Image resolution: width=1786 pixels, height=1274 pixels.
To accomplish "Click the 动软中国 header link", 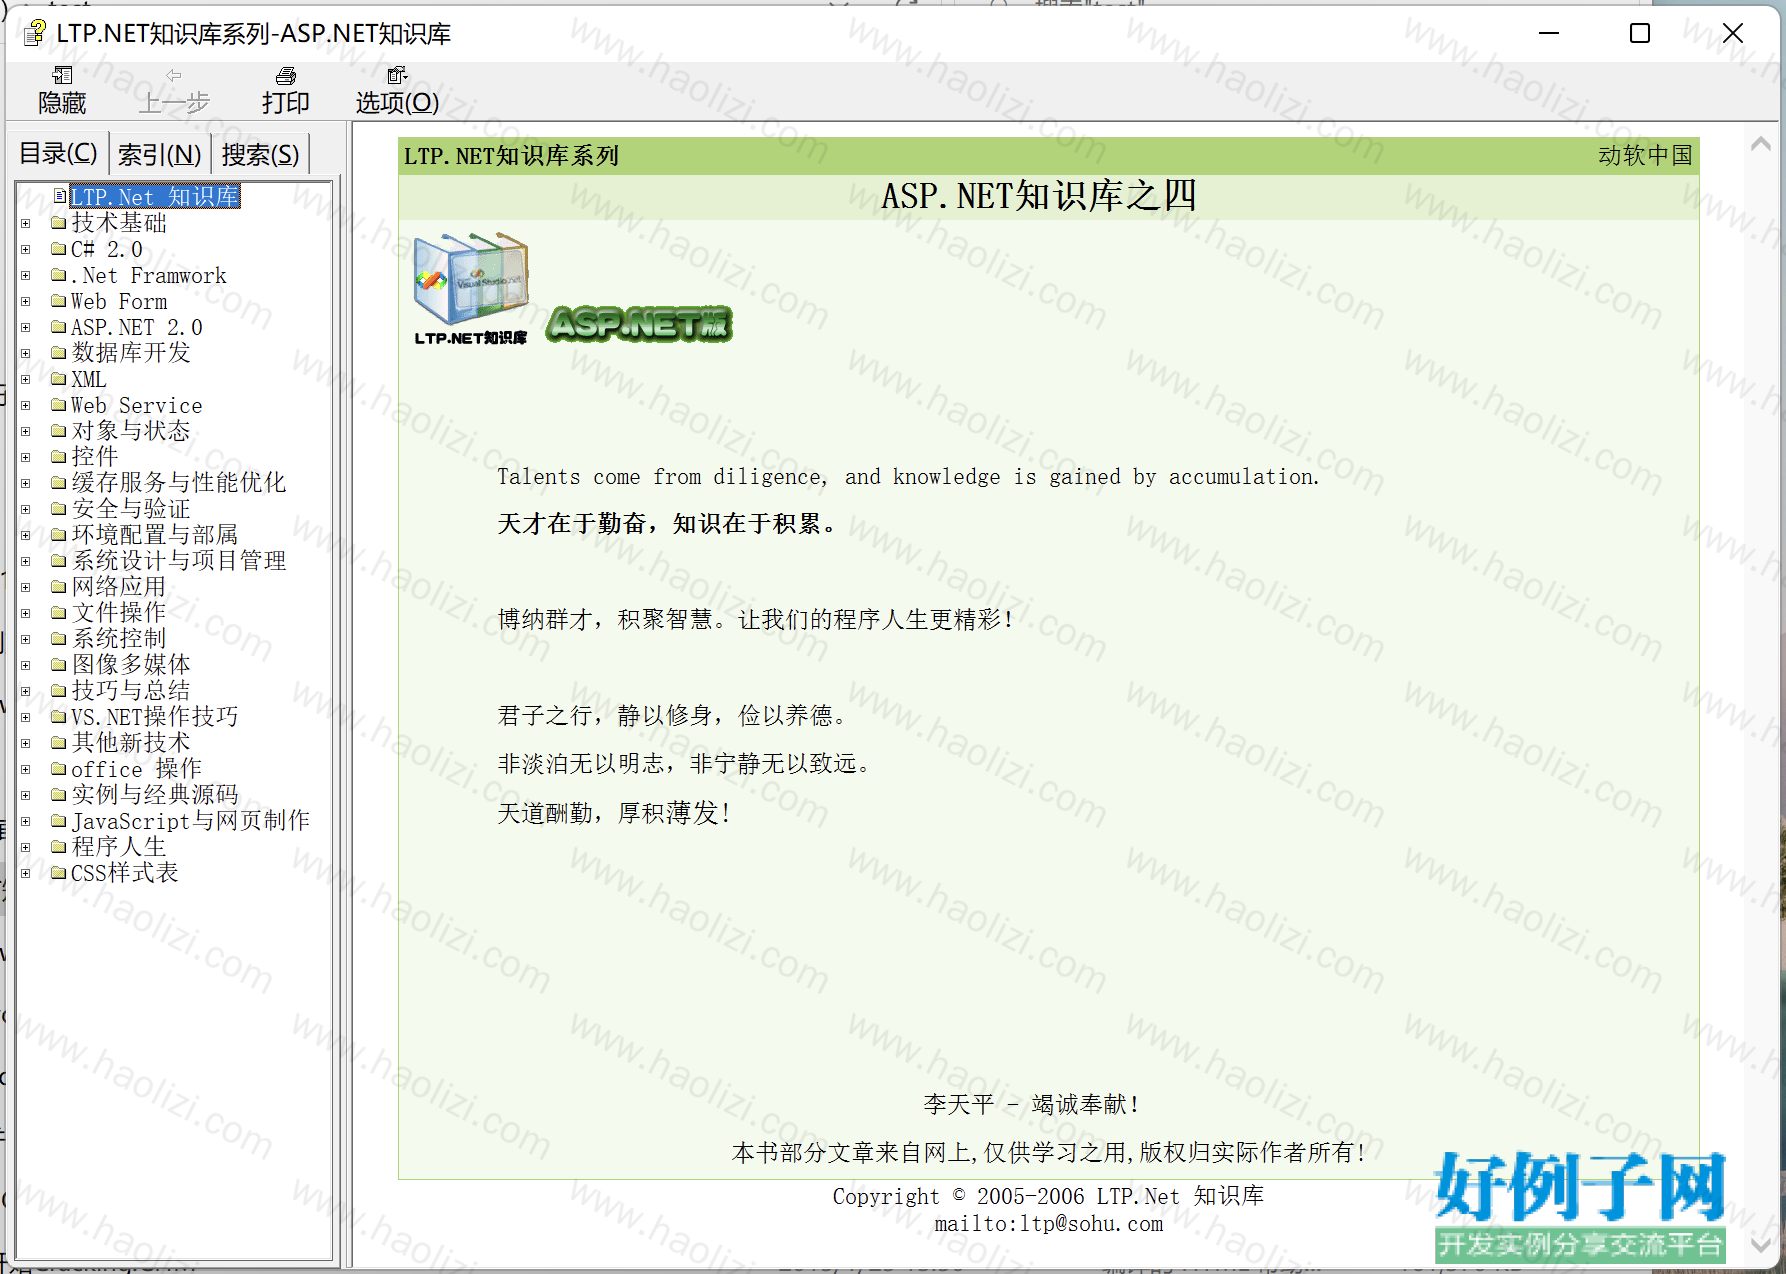I will coord(1645,156).
